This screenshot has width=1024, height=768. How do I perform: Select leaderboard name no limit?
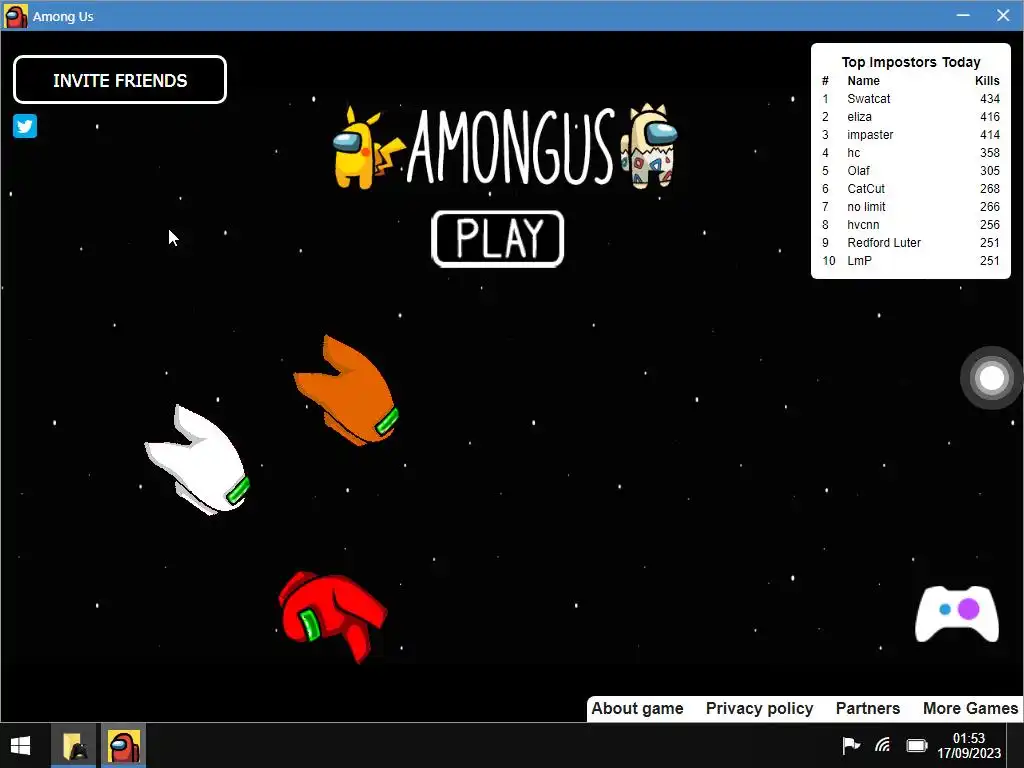coord(867,206)
